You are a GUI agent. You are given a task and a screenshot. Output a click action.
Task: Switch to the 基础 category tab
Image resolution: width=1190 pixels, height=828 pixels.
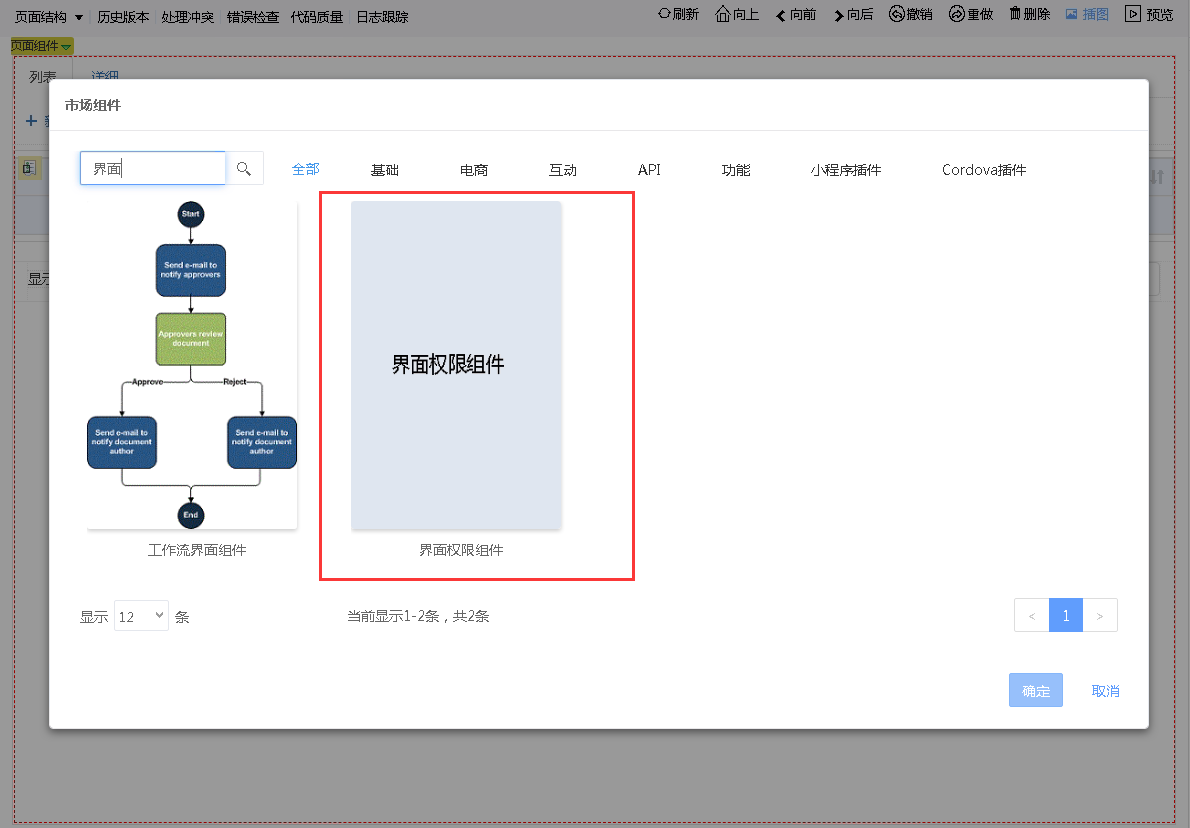click(384, 170)
